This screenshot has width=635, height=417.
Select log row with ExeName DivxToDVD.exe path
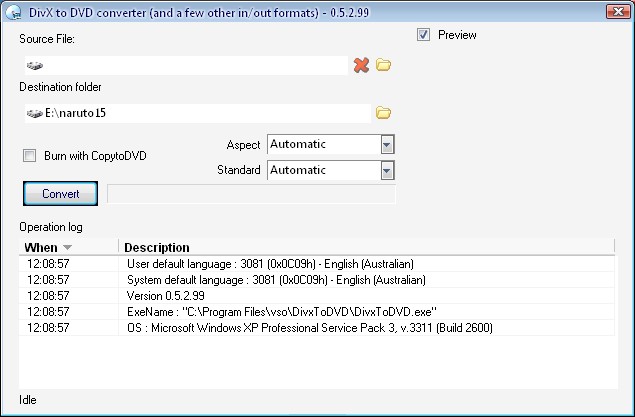pos(317,312)
